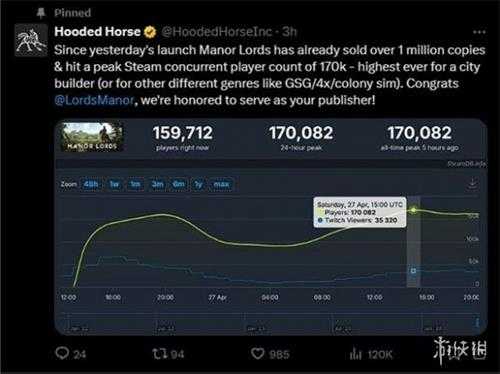
Task: Open view analytics bar chart icon
Action: (x=356, y=354)
